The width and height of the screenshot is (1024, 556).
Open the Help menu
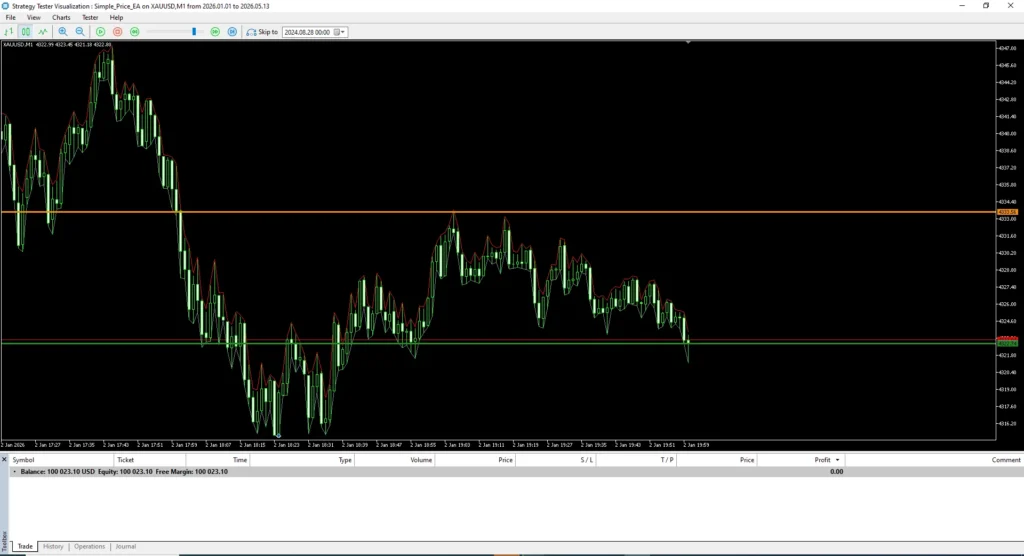[x=116, y=18]
